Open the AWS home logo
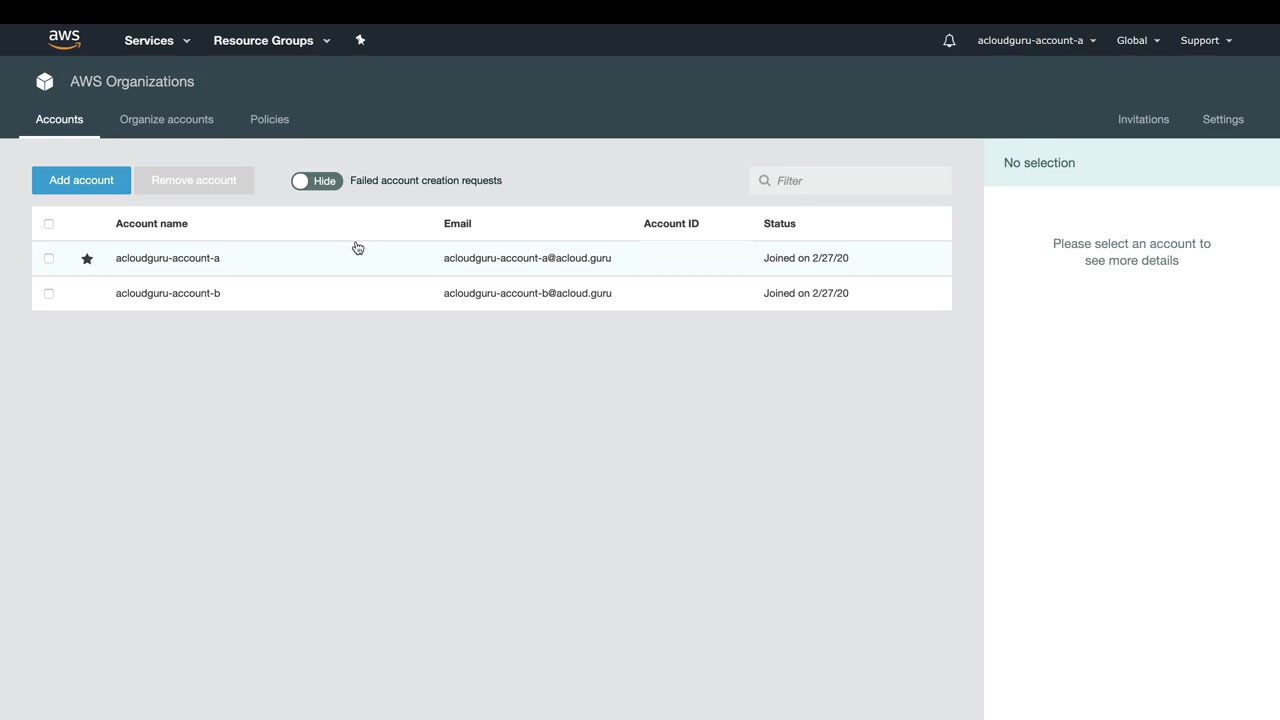The width and height of the screenshot is (1280, 720). click(64, 40)
